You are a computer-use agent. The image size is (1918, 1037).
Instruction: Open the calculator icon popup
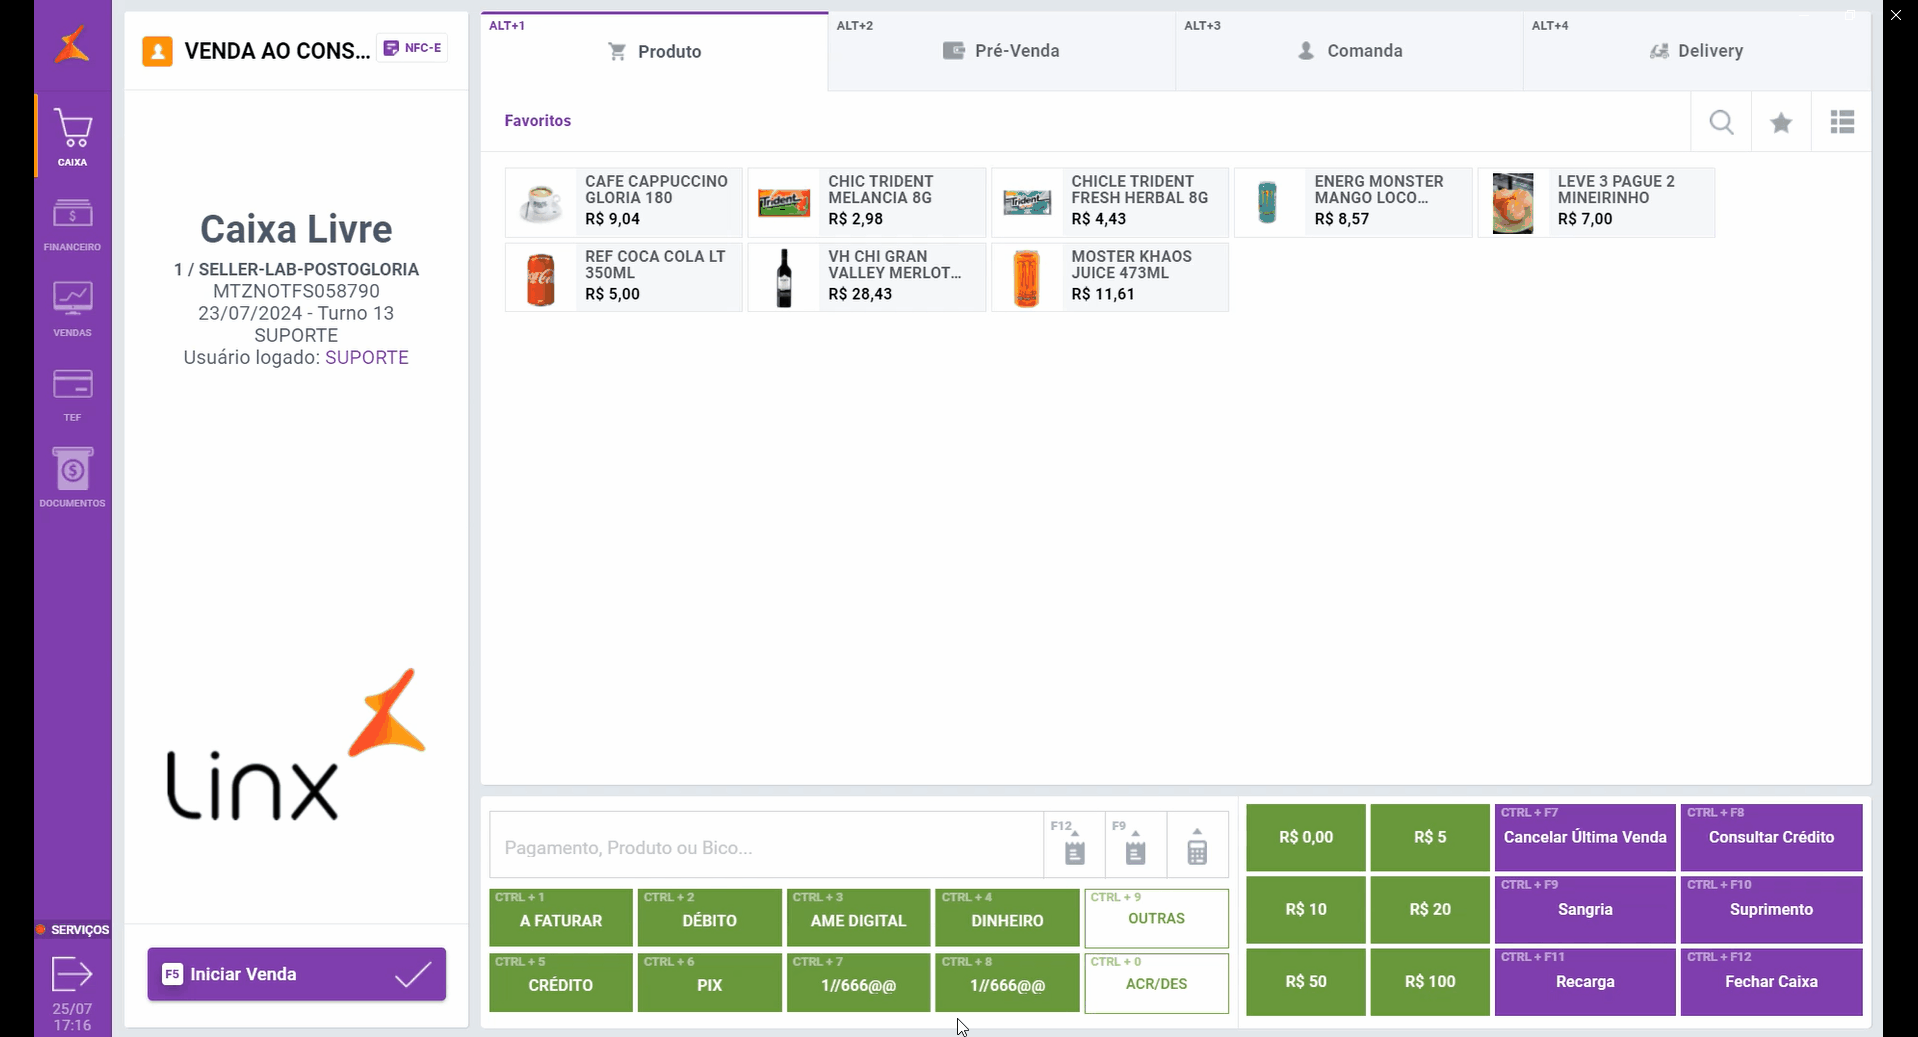click(1197, 846)
